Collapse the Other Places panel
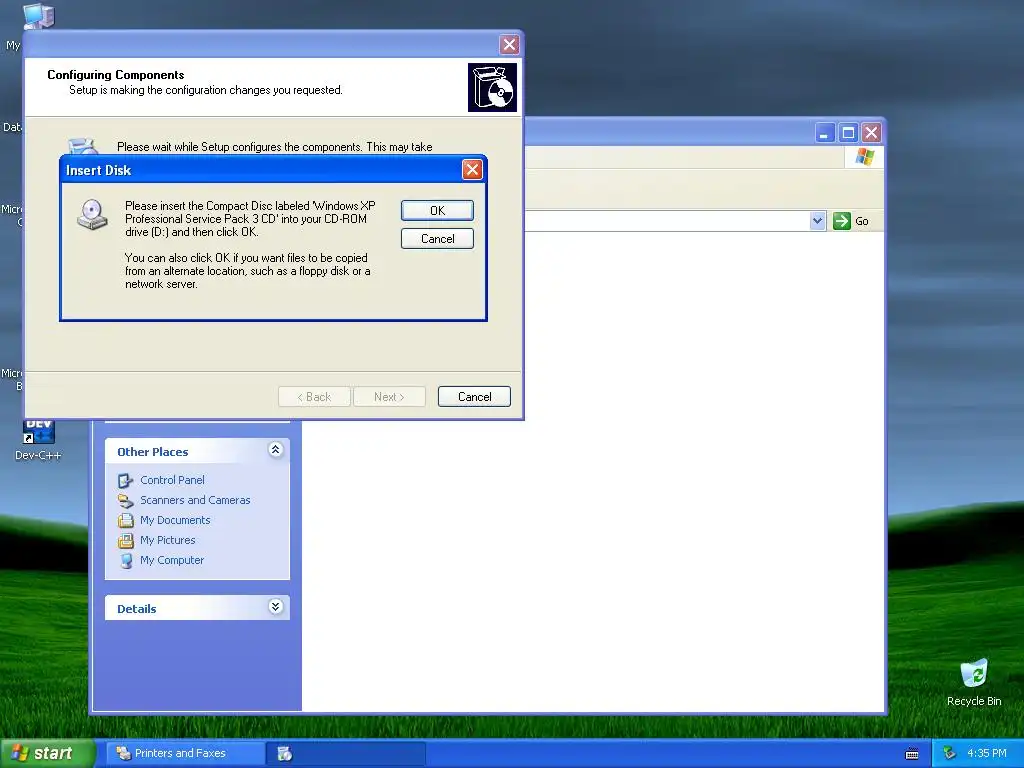Image resolution: width=1024 pixels, height=768 pixels. point(276,450)
